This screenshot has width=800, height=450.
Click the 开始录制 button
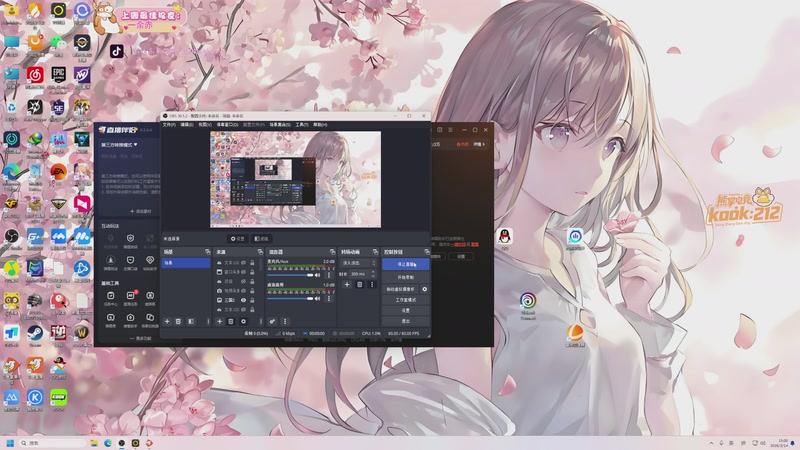(406, 278)
